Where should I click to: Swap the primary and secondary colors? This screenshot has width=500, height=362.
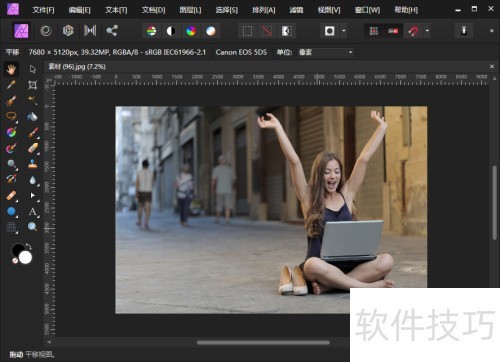pos(29,247)
